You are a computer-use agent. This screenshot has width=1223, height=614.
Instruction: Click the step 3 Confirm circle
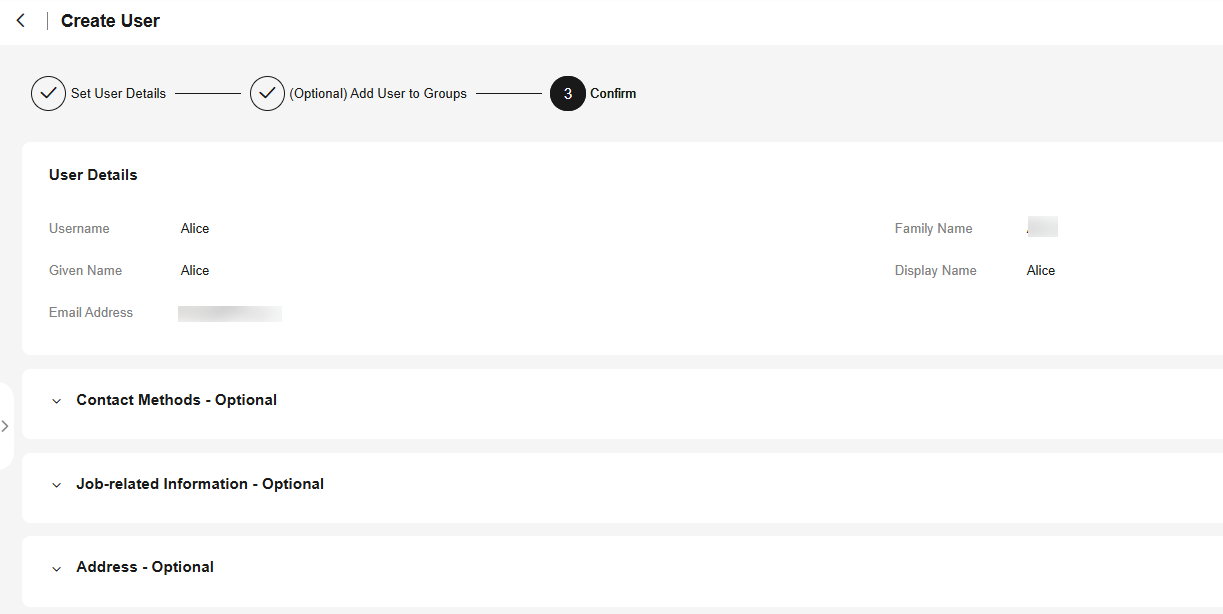pos(568,93)
